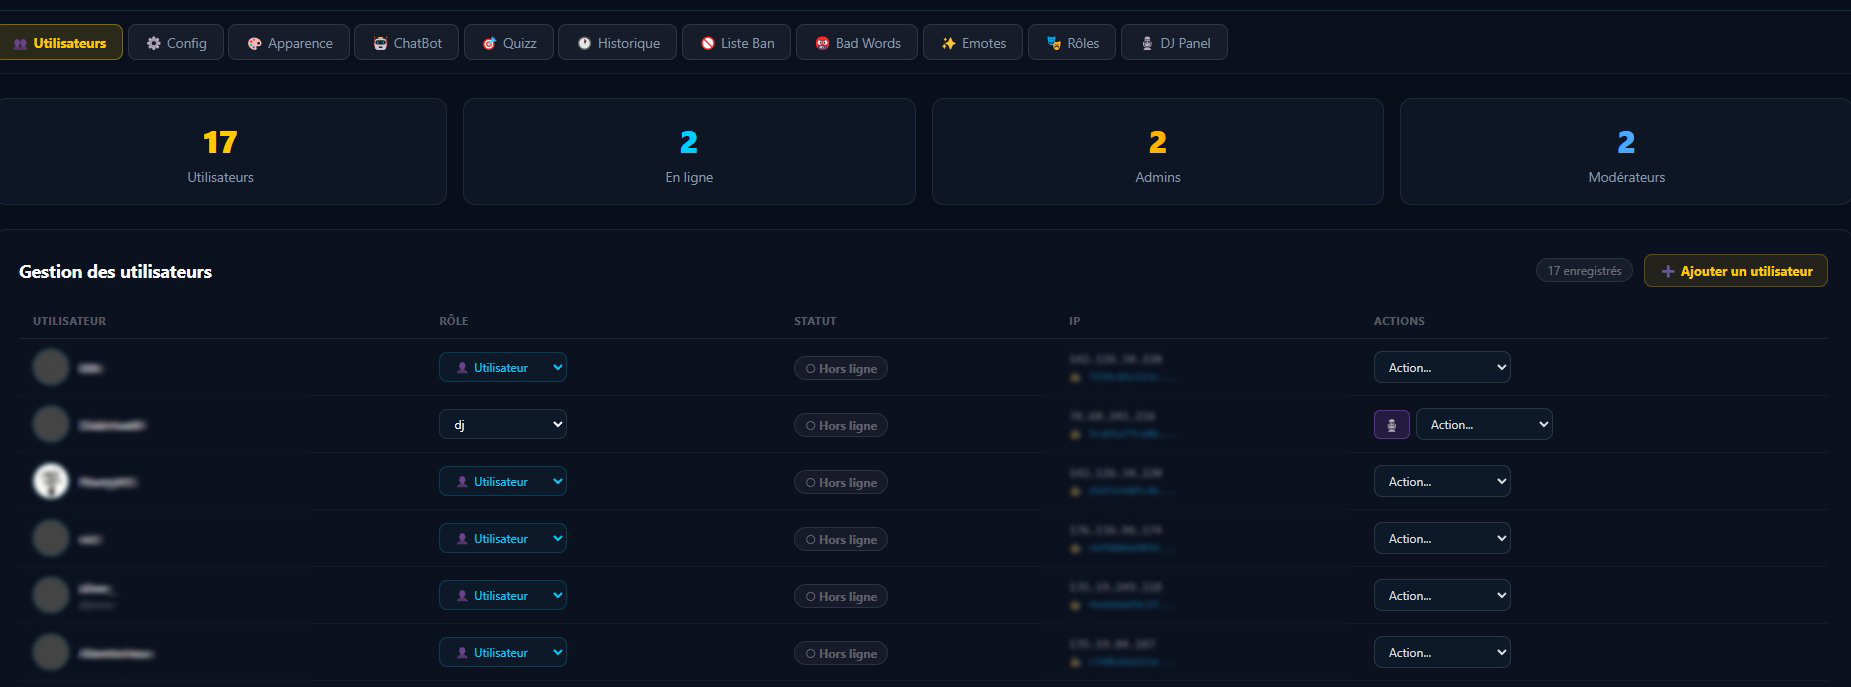Viewport: 1851px width, 687px height.
Task: Click the target icon on Quizz tab
Action: 489,43
